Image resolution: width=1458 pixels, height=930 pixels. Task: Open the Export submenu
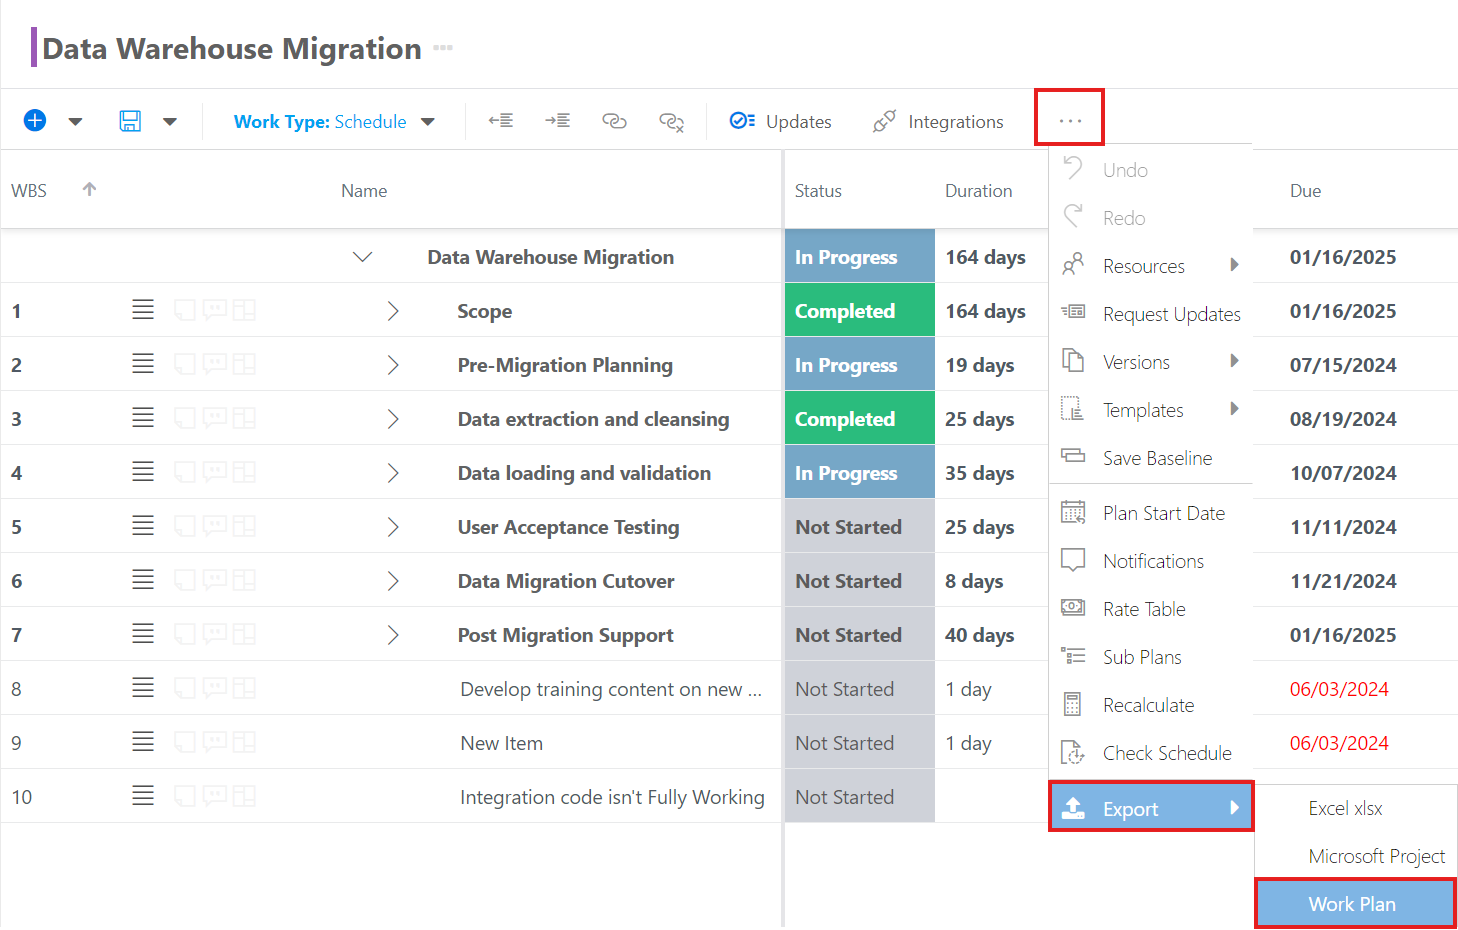coord(1151,808)
